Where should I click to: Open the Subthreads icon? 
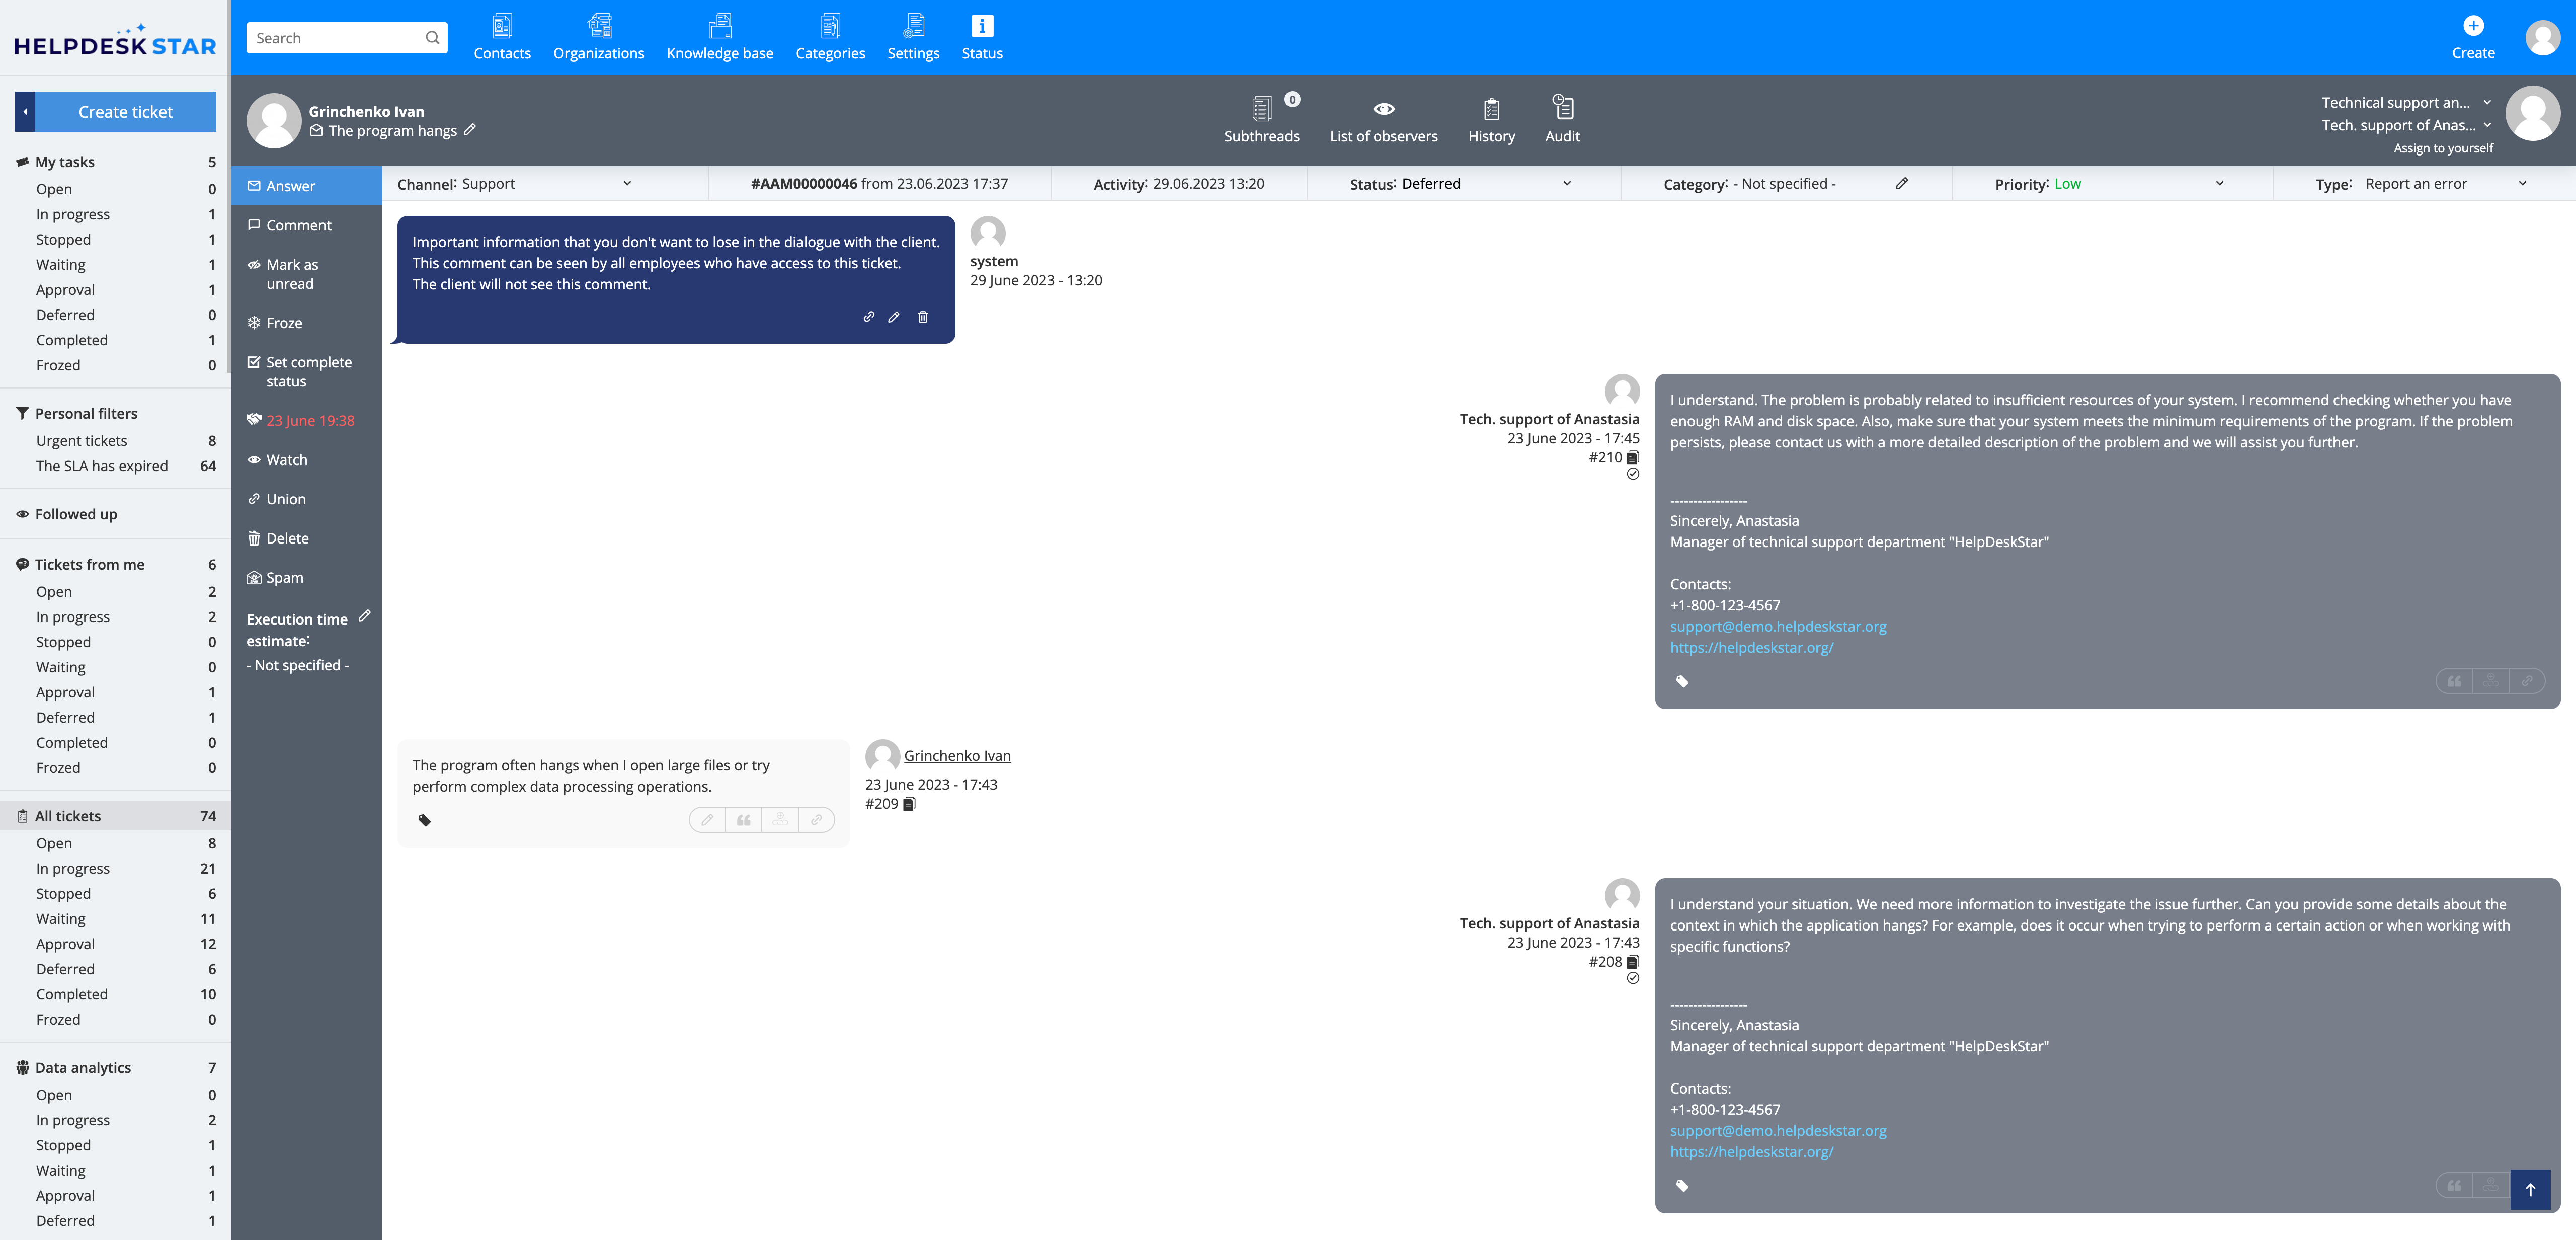pyautogui.click(x=1261, y=108)
